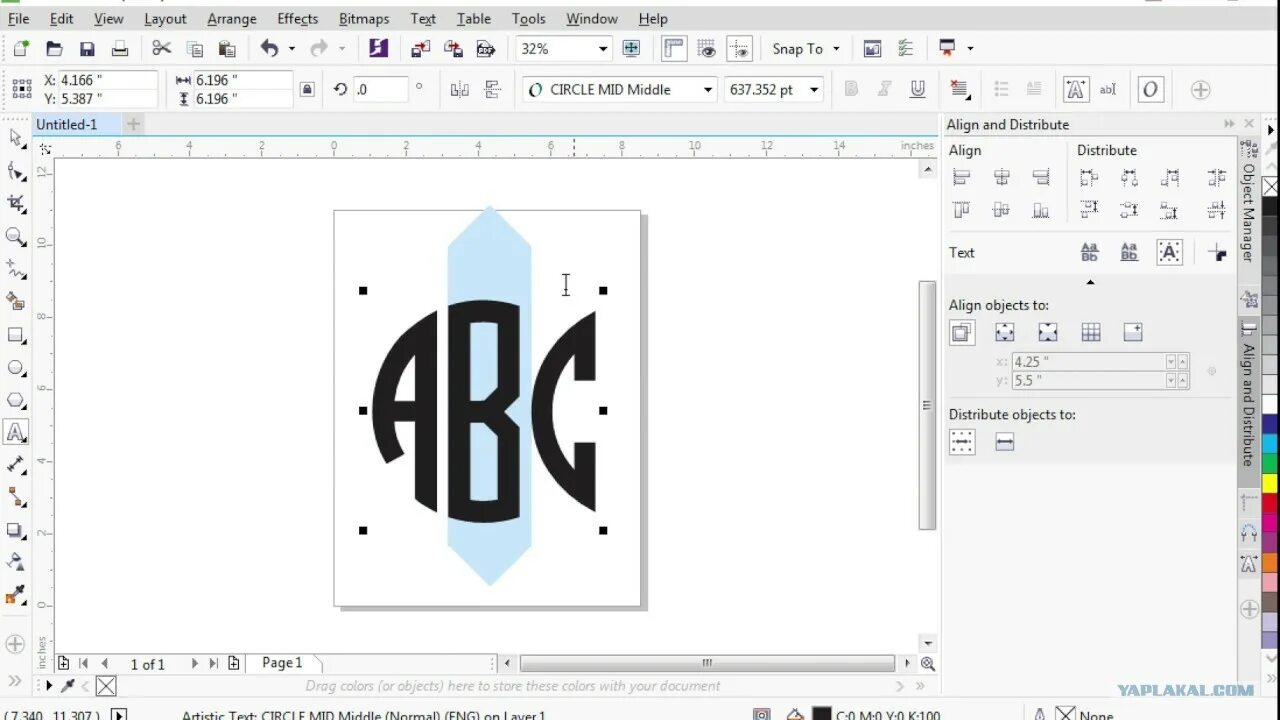Screen dimensions: 1280x720
Task: Select the Polygon tool in the toolbox
Action: coord(16,400)
